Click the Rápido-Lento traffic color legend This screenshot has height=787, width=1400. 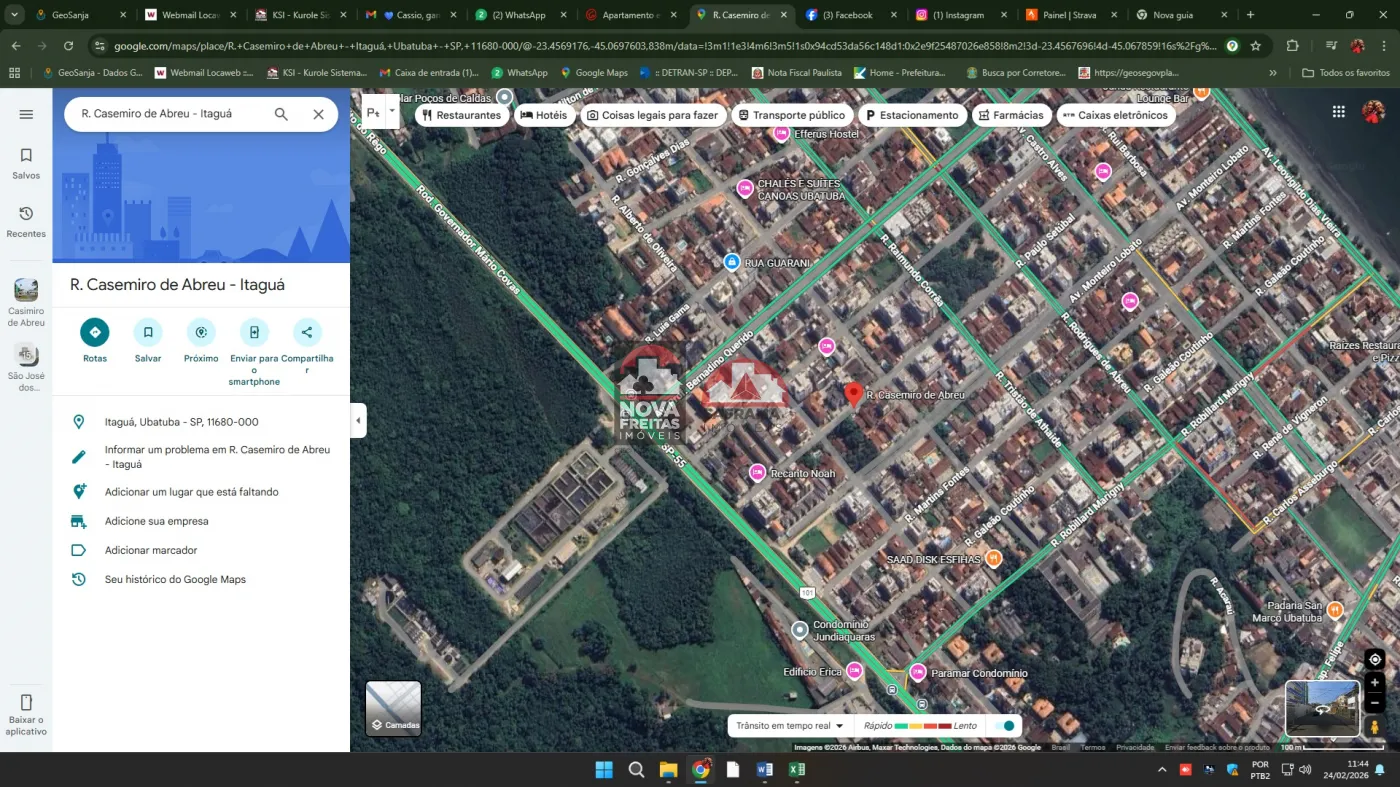click(x=922, y=725)
